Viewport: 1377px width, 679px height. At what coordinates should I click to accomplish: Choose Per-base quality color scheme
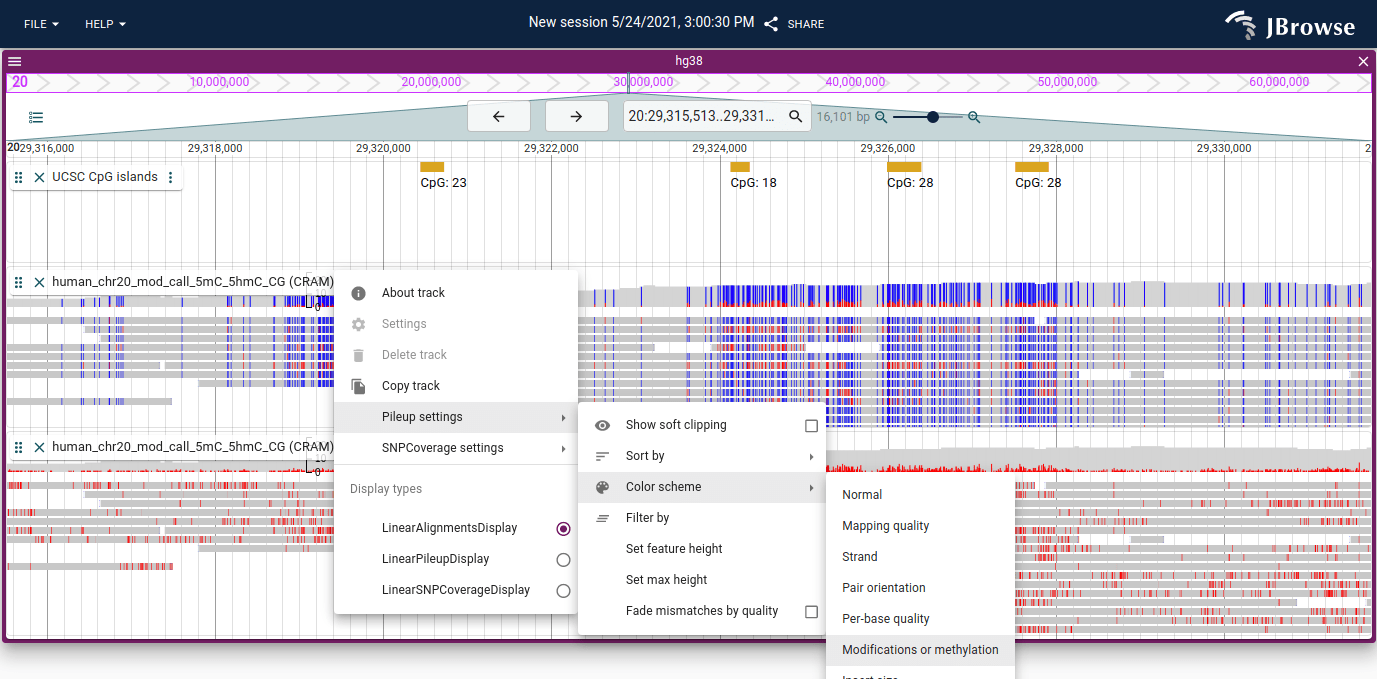(920, 619)
